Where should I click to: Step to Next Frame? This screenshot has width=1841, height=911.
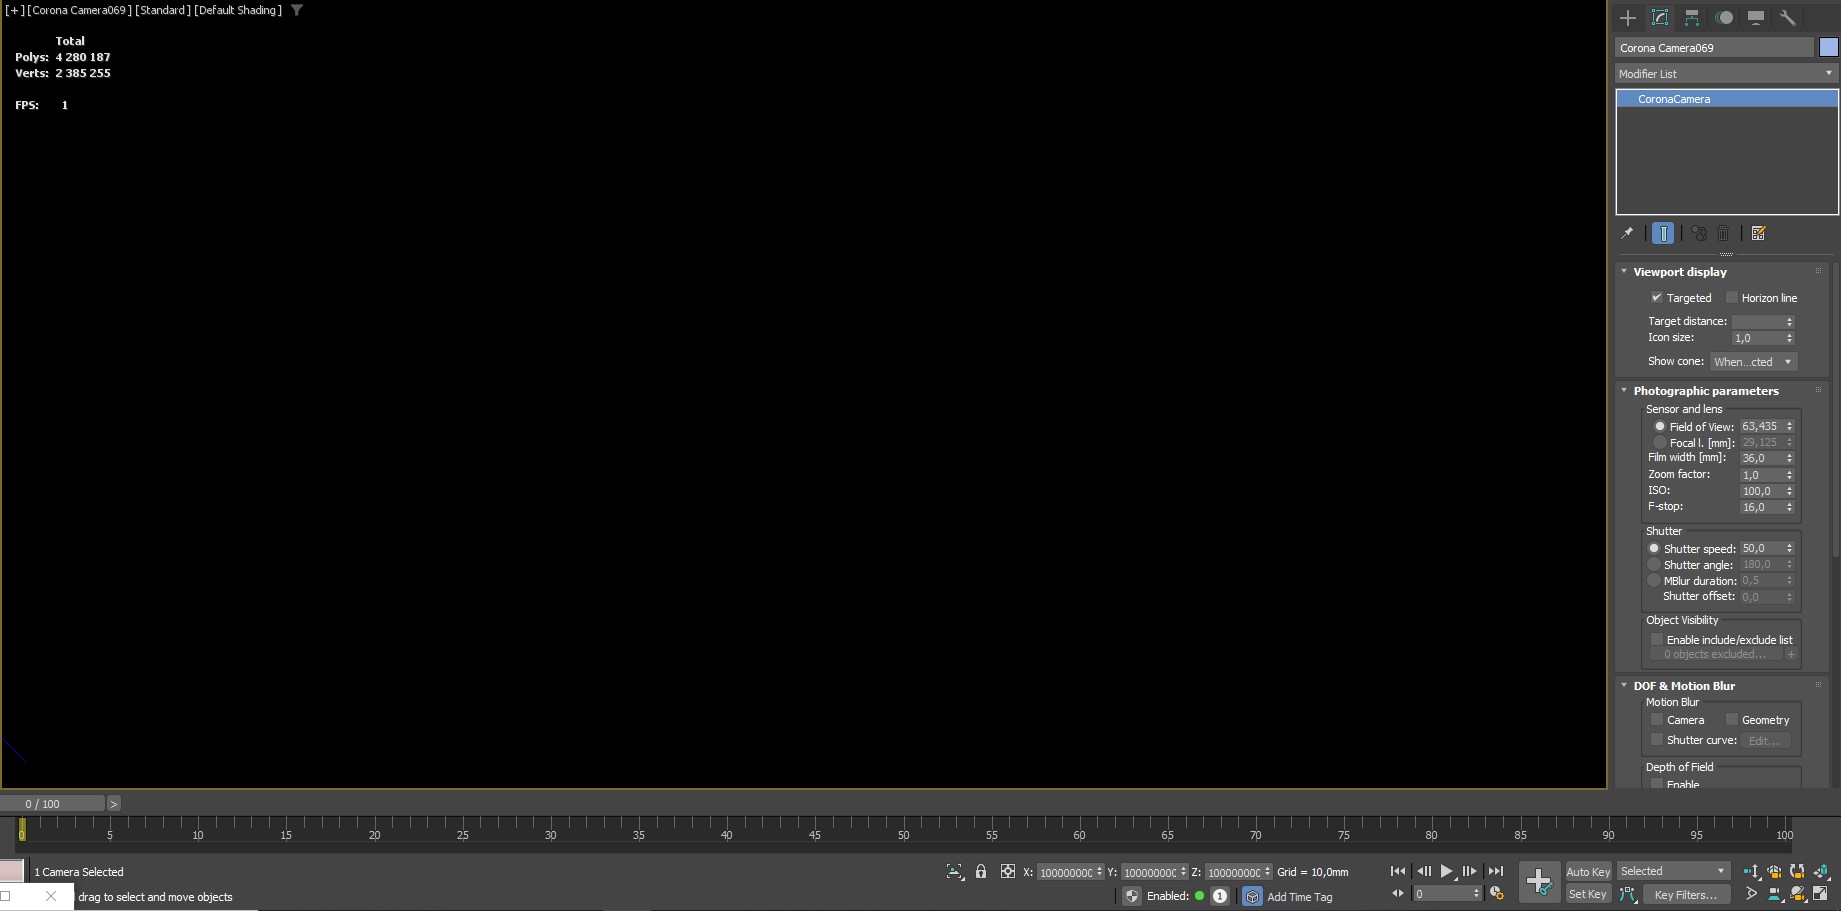[x=1470, y=871]
